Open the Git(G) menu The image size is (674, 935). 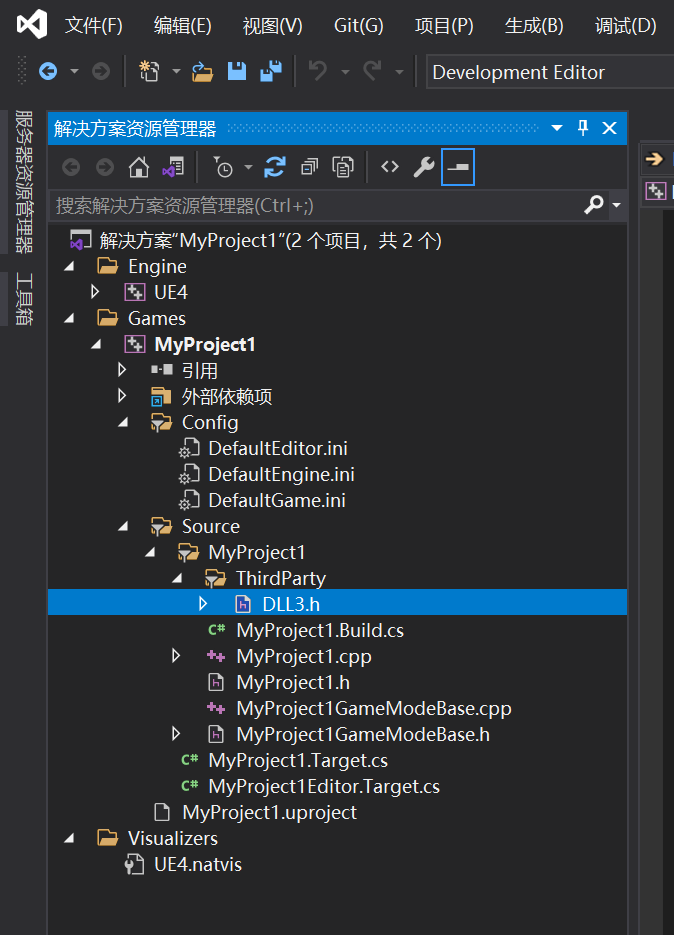(x=358, y=25)
